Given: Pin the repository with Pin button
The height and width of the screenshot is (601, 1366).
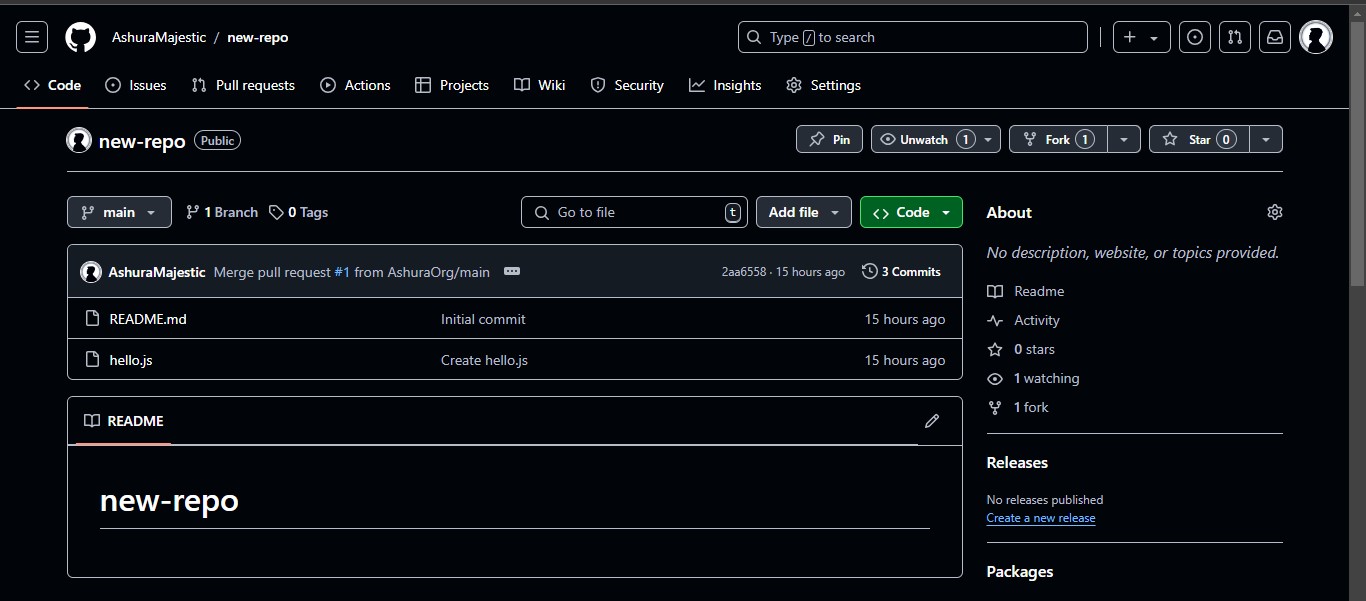Looking at the screenshot, I should coord(829,140).
